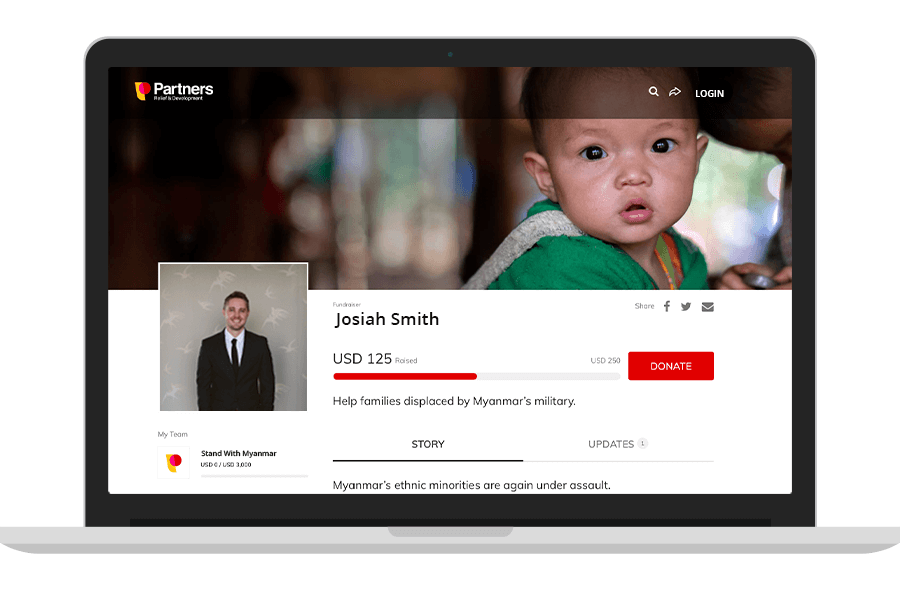Click the Partners logo in the header
900x600 pixels.
(174, 91)
